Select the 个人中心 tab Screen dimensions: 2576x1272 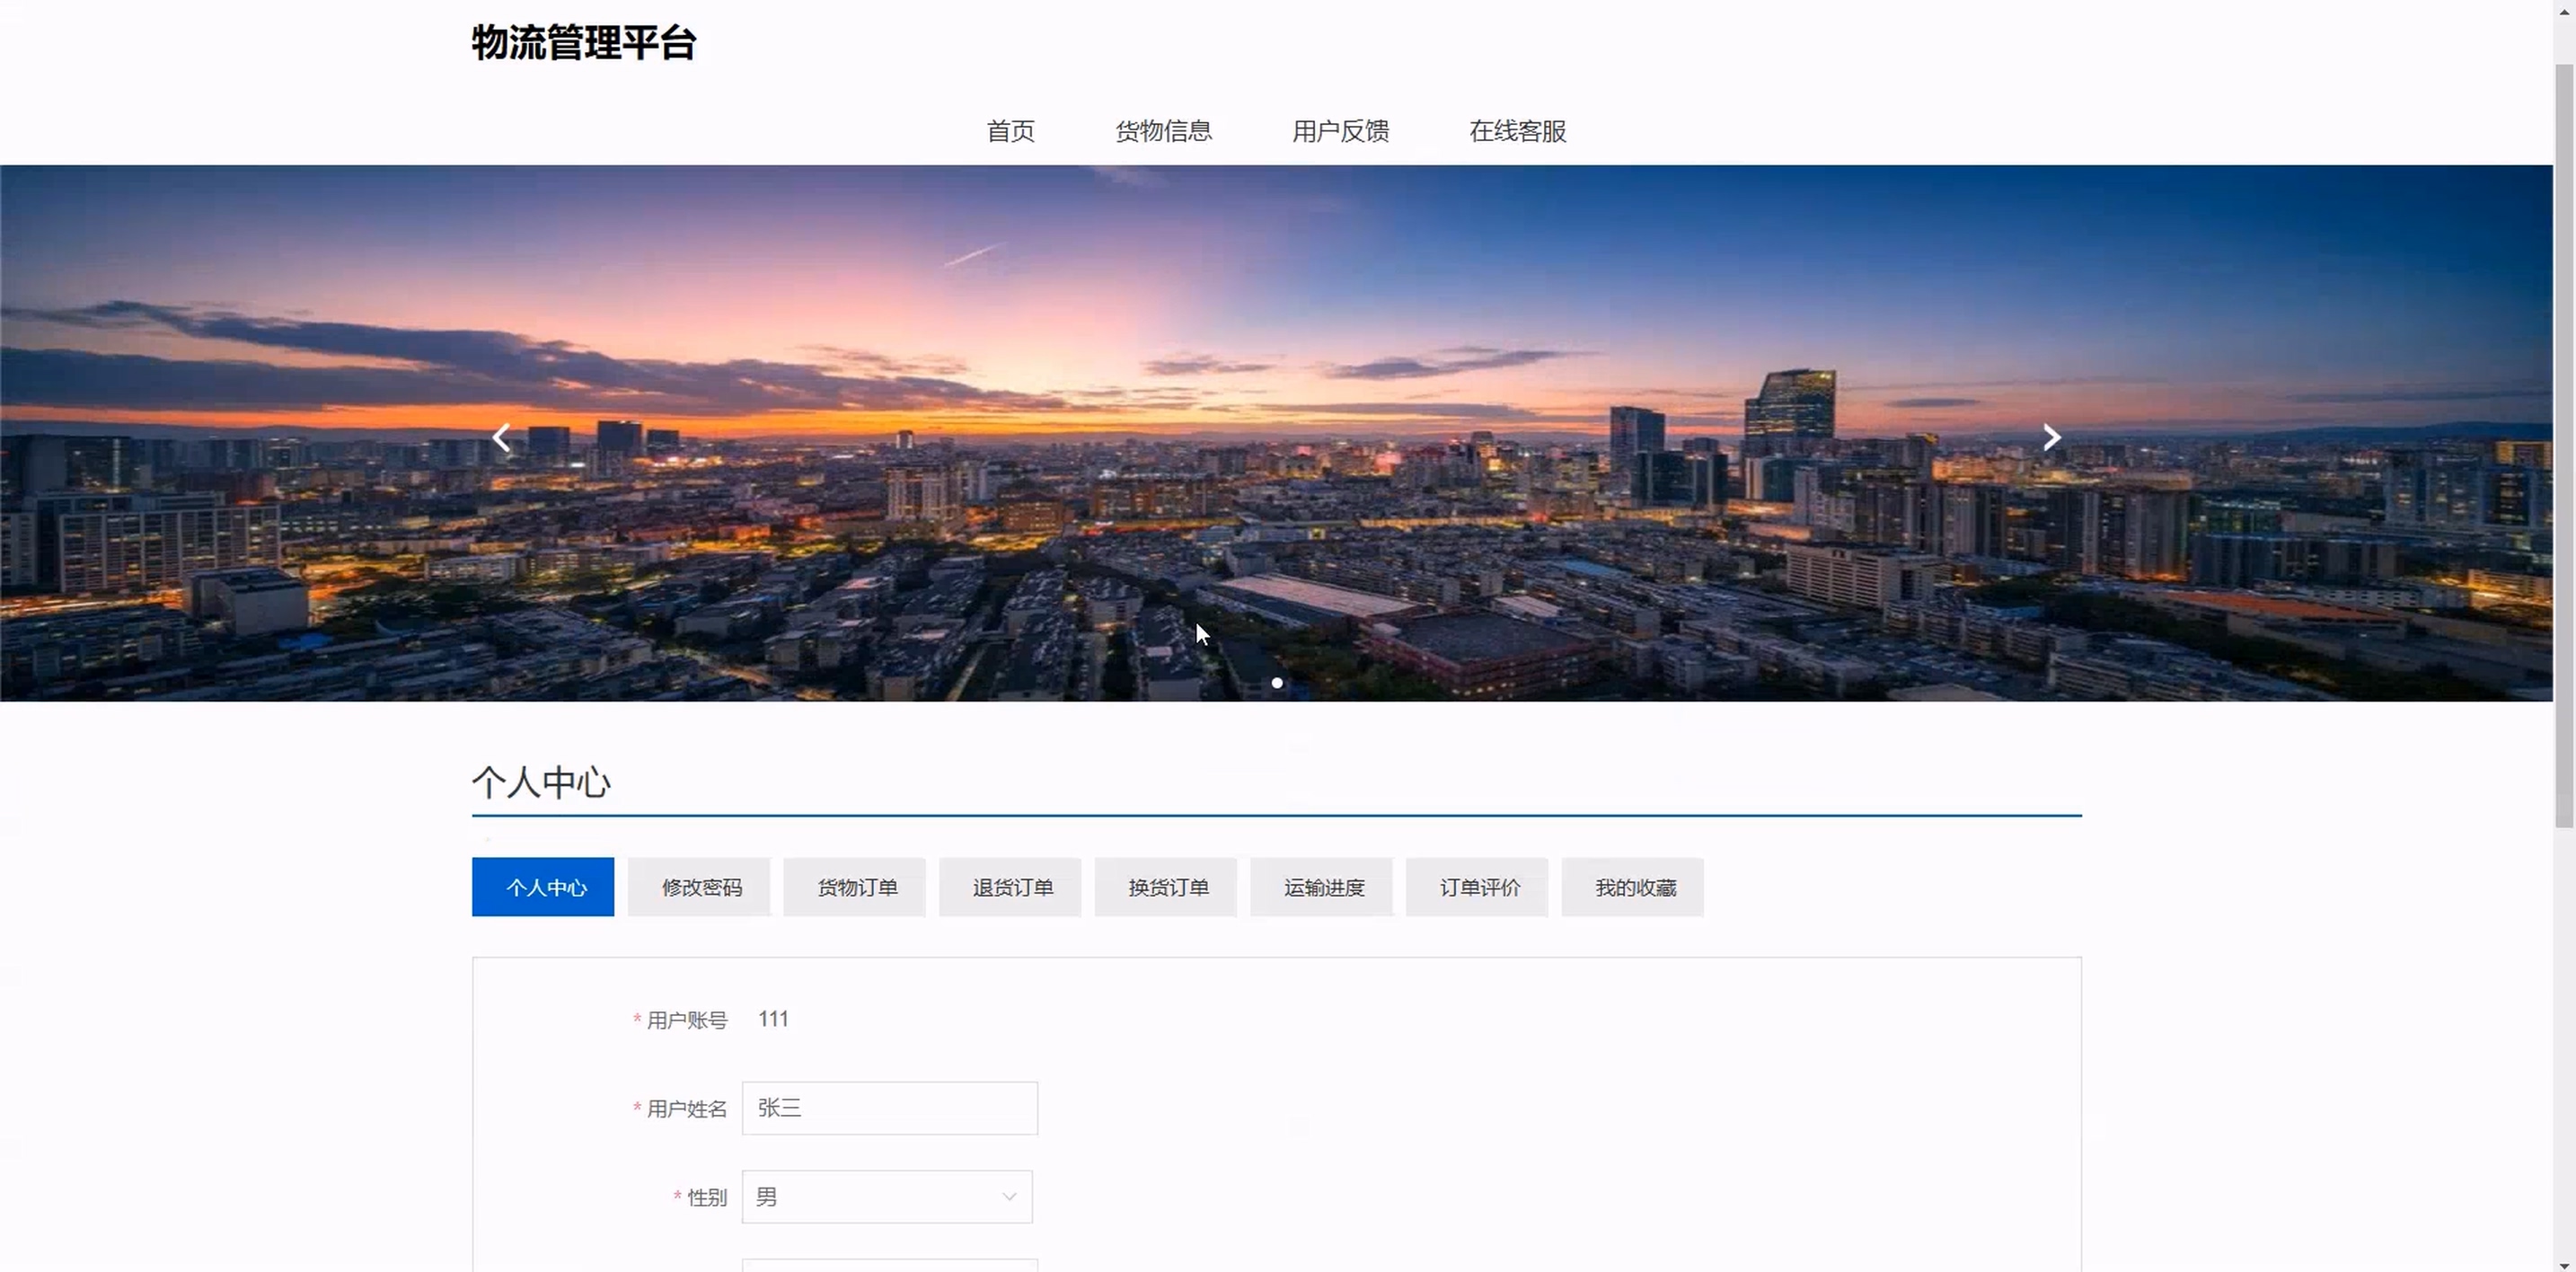click(543, 887)
